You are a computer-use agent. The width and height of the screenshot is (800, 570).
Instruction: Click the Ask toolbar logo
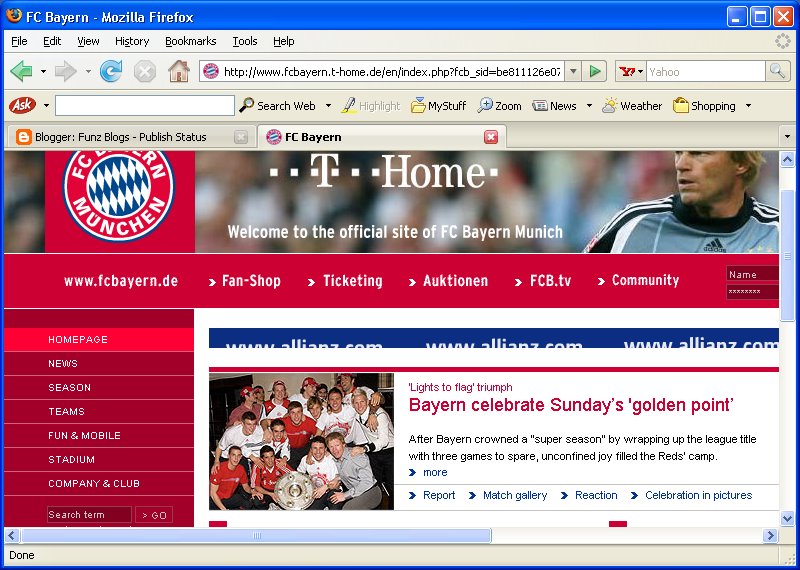point(22,106)
